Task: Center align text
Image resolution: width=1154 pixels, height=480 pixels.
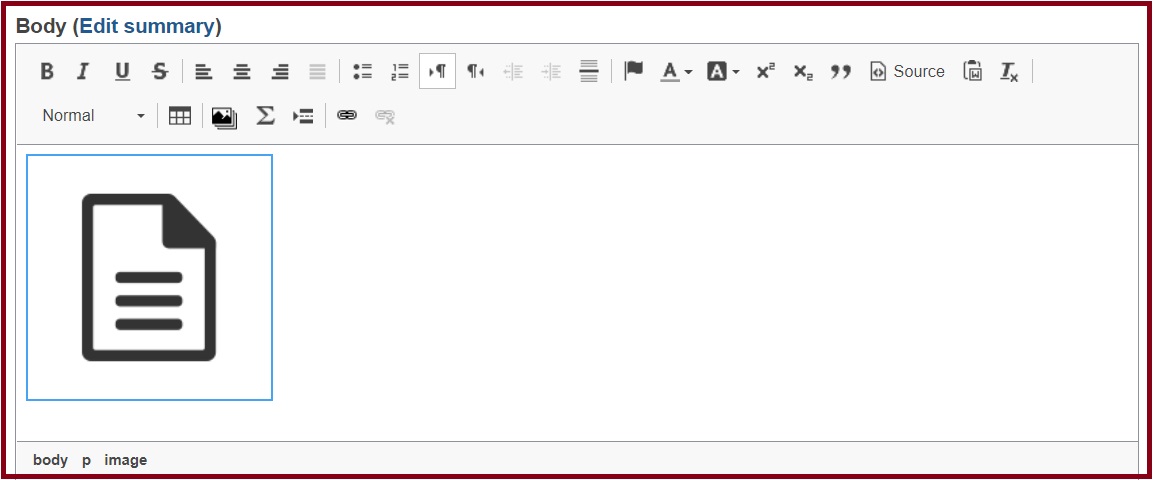Action: [242, 71]
